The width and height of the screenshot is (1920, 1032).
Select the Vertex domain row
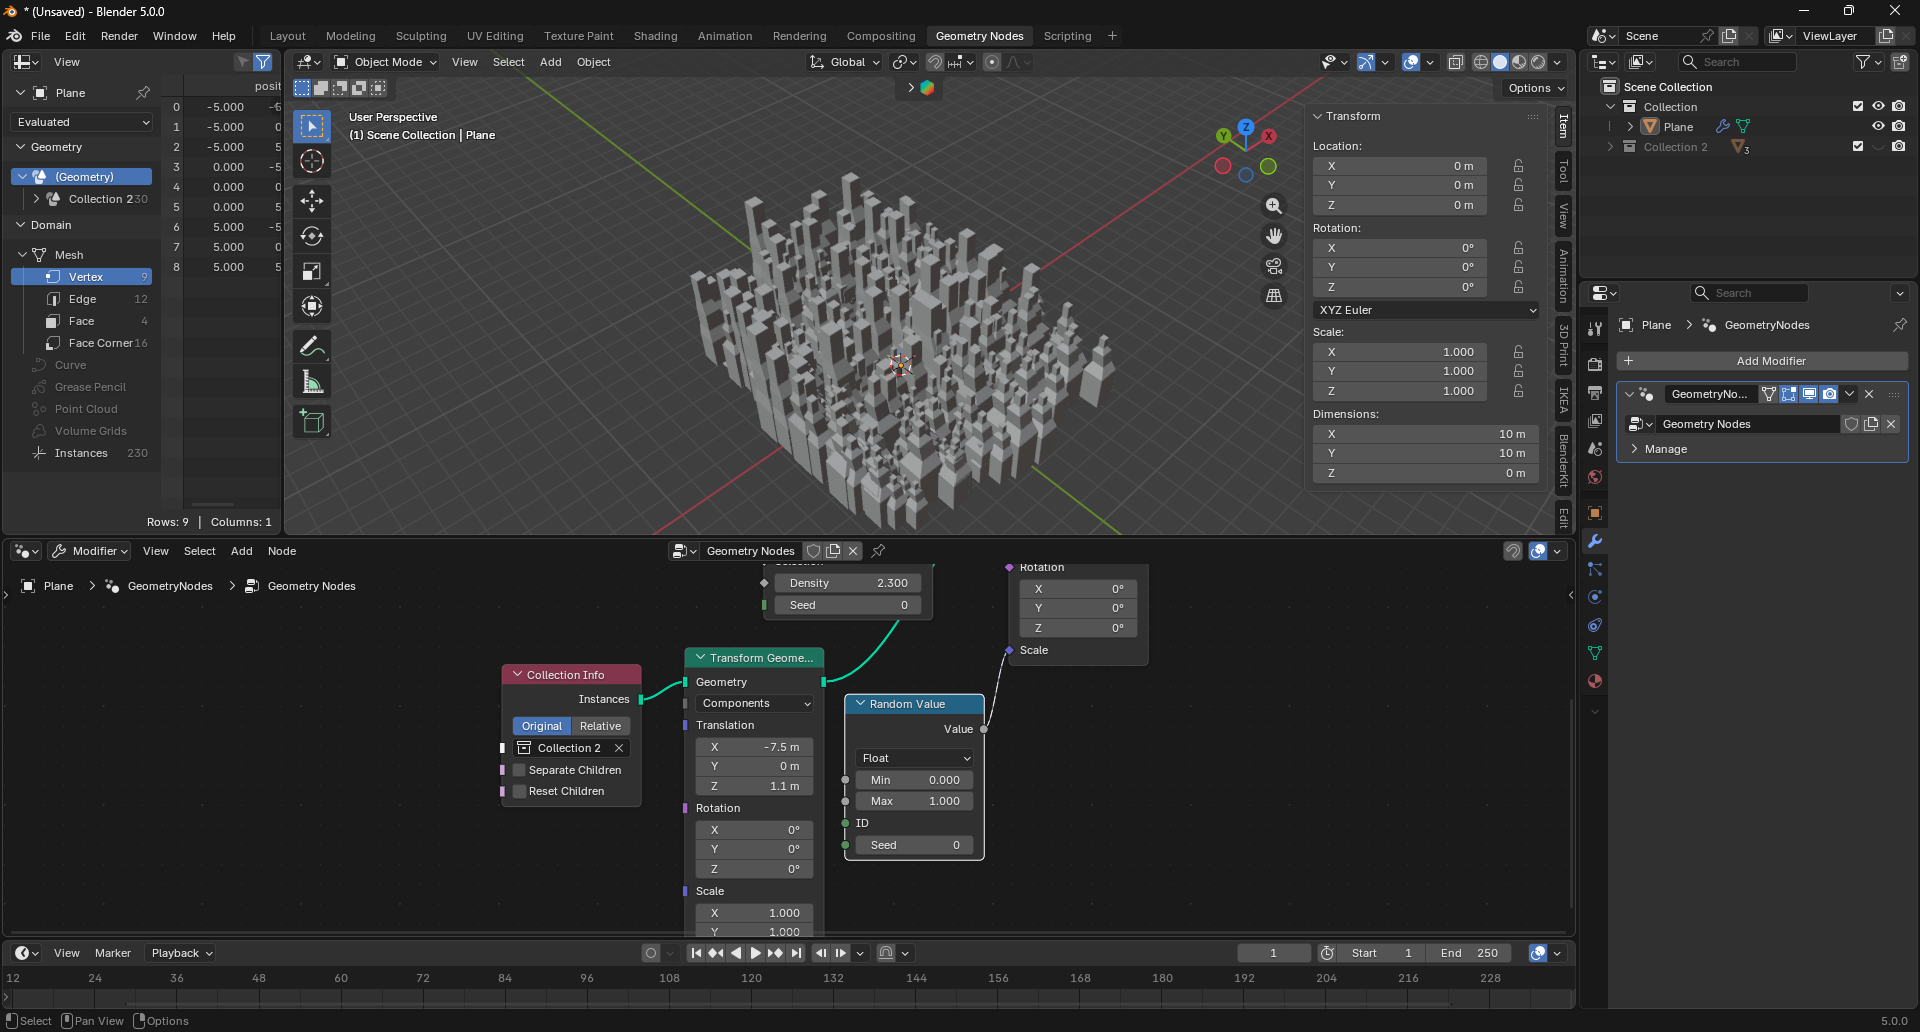pyautogui.click(x=82, y=277)
